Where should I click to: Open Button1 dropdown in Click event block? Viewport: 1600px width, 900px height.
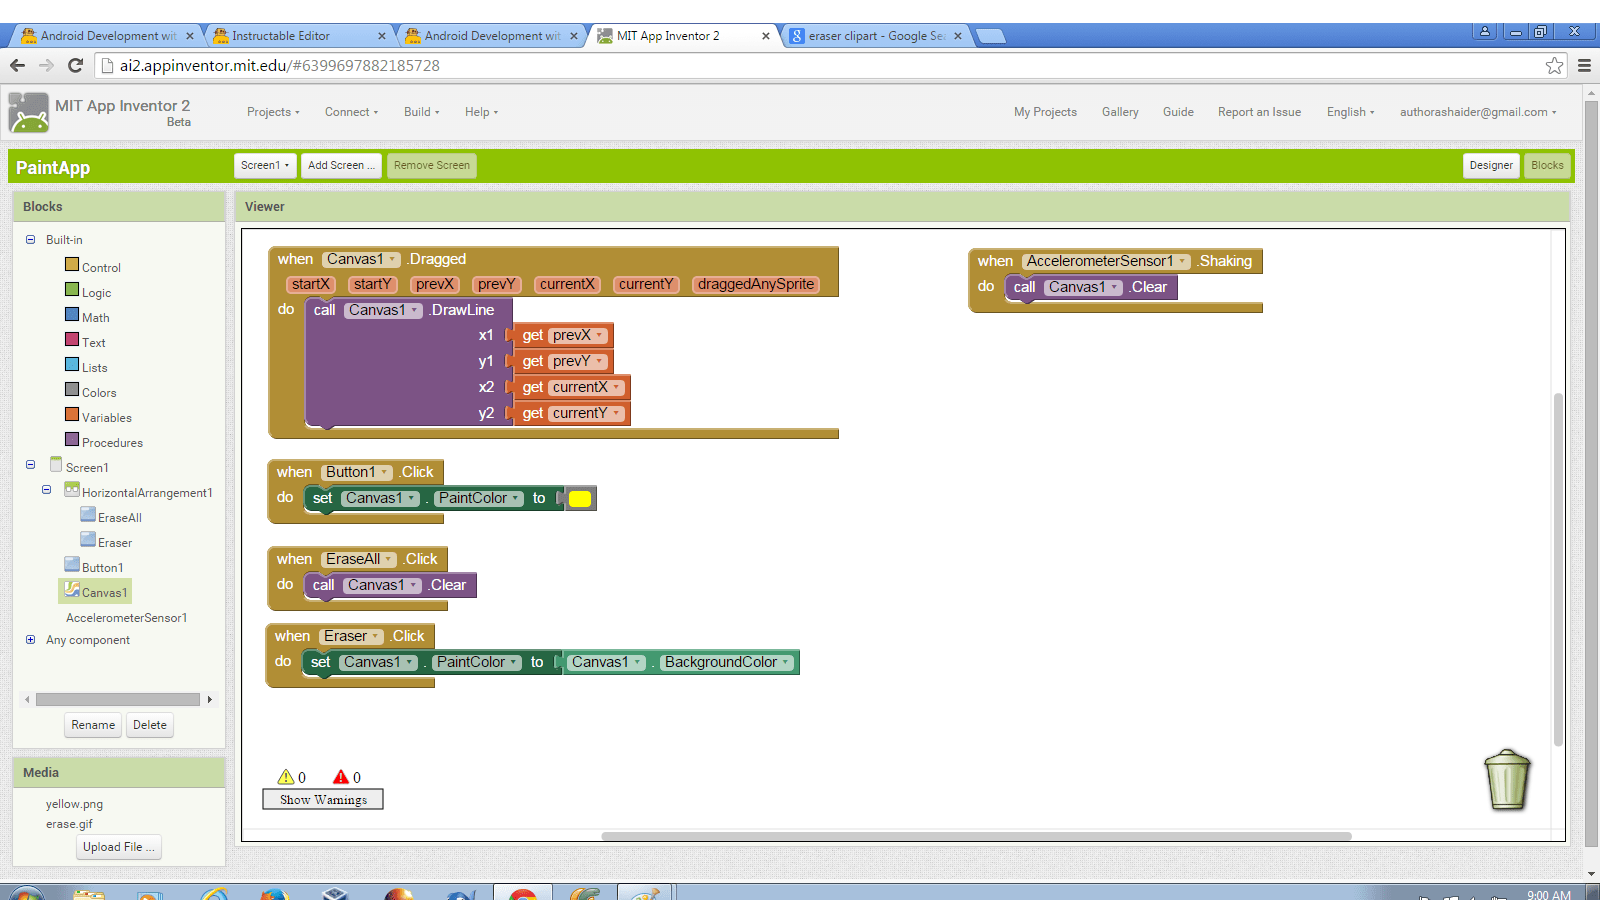click(x=357, y=472)
